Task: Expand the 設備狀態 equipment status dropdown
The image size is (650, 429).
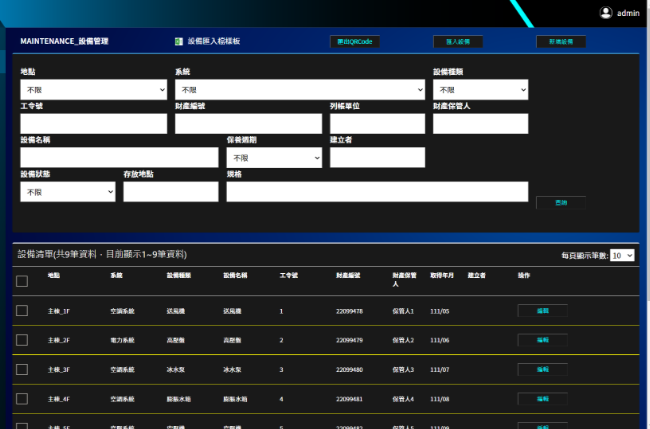Action: [x=67, y=192]
